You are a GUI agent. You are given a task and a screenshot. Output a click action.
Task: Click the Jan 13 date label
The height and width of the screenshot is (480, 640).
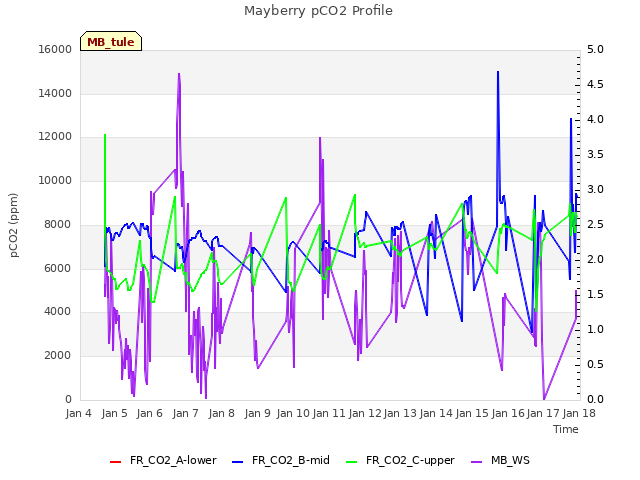(400, 413)
